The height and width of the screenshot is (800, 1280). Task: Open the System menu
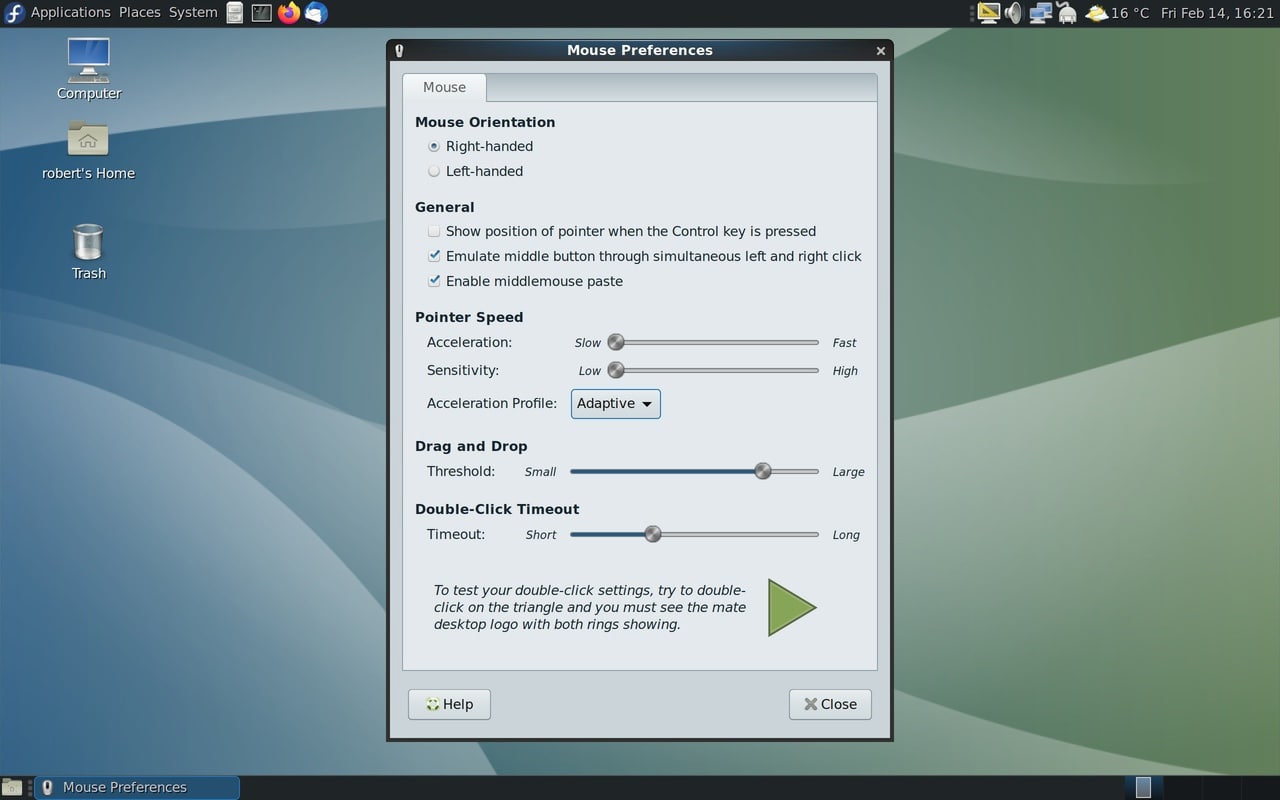pos(192,13)
